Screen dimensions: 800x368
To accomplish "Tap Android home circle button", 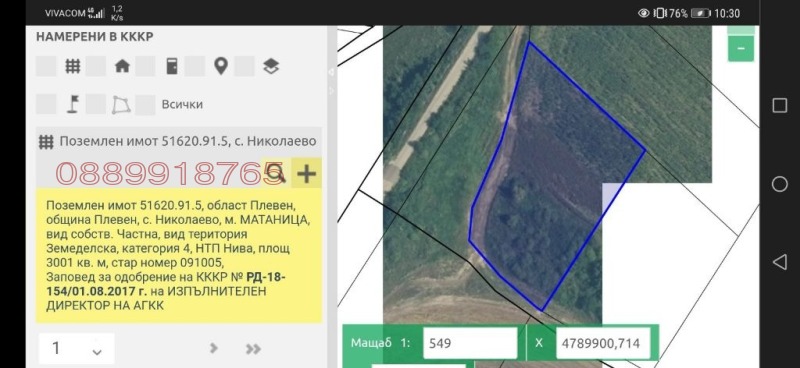I will point(780,184).
